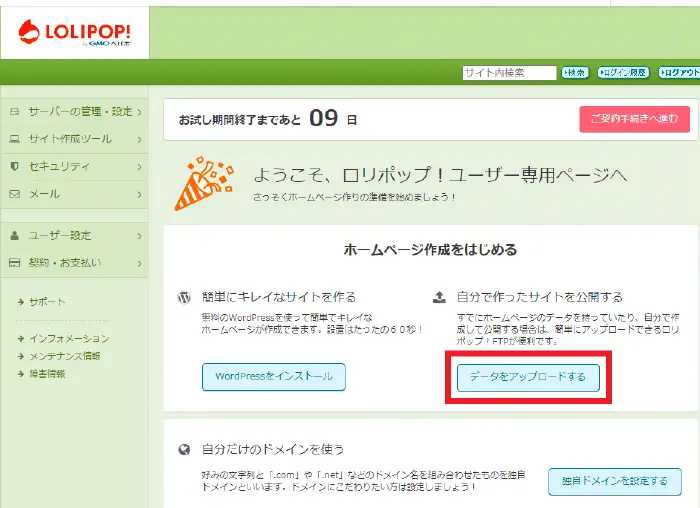Click the arrow icon before メンテナンス情報
Viewport: 700px width, 508px height.
pyautogui.click(x=21, y=356)
